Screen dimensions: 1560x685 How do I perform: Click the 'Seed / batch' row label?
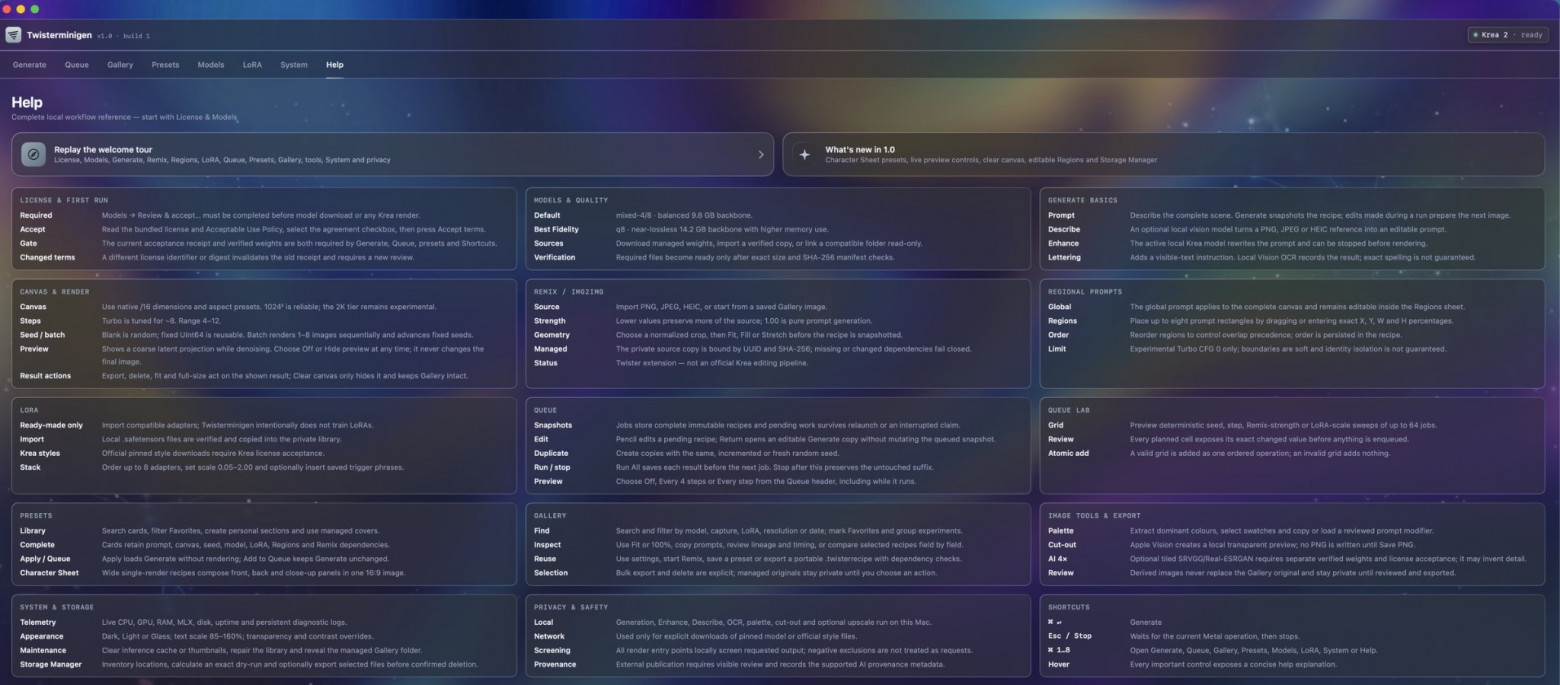[42, 334]
